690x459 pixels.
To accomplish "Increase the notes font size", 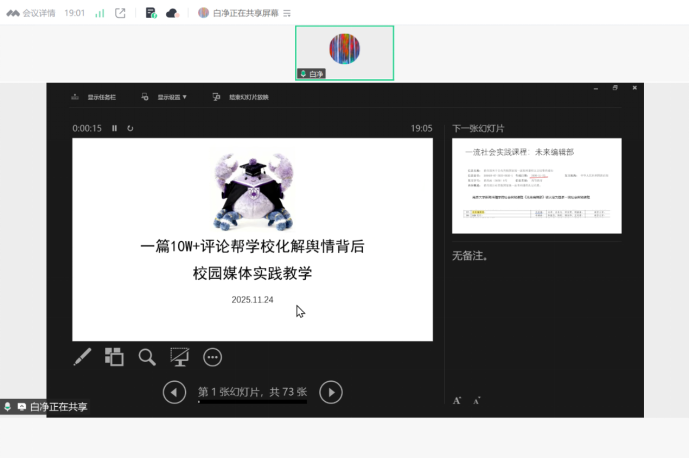I will [x=457, y=400].
